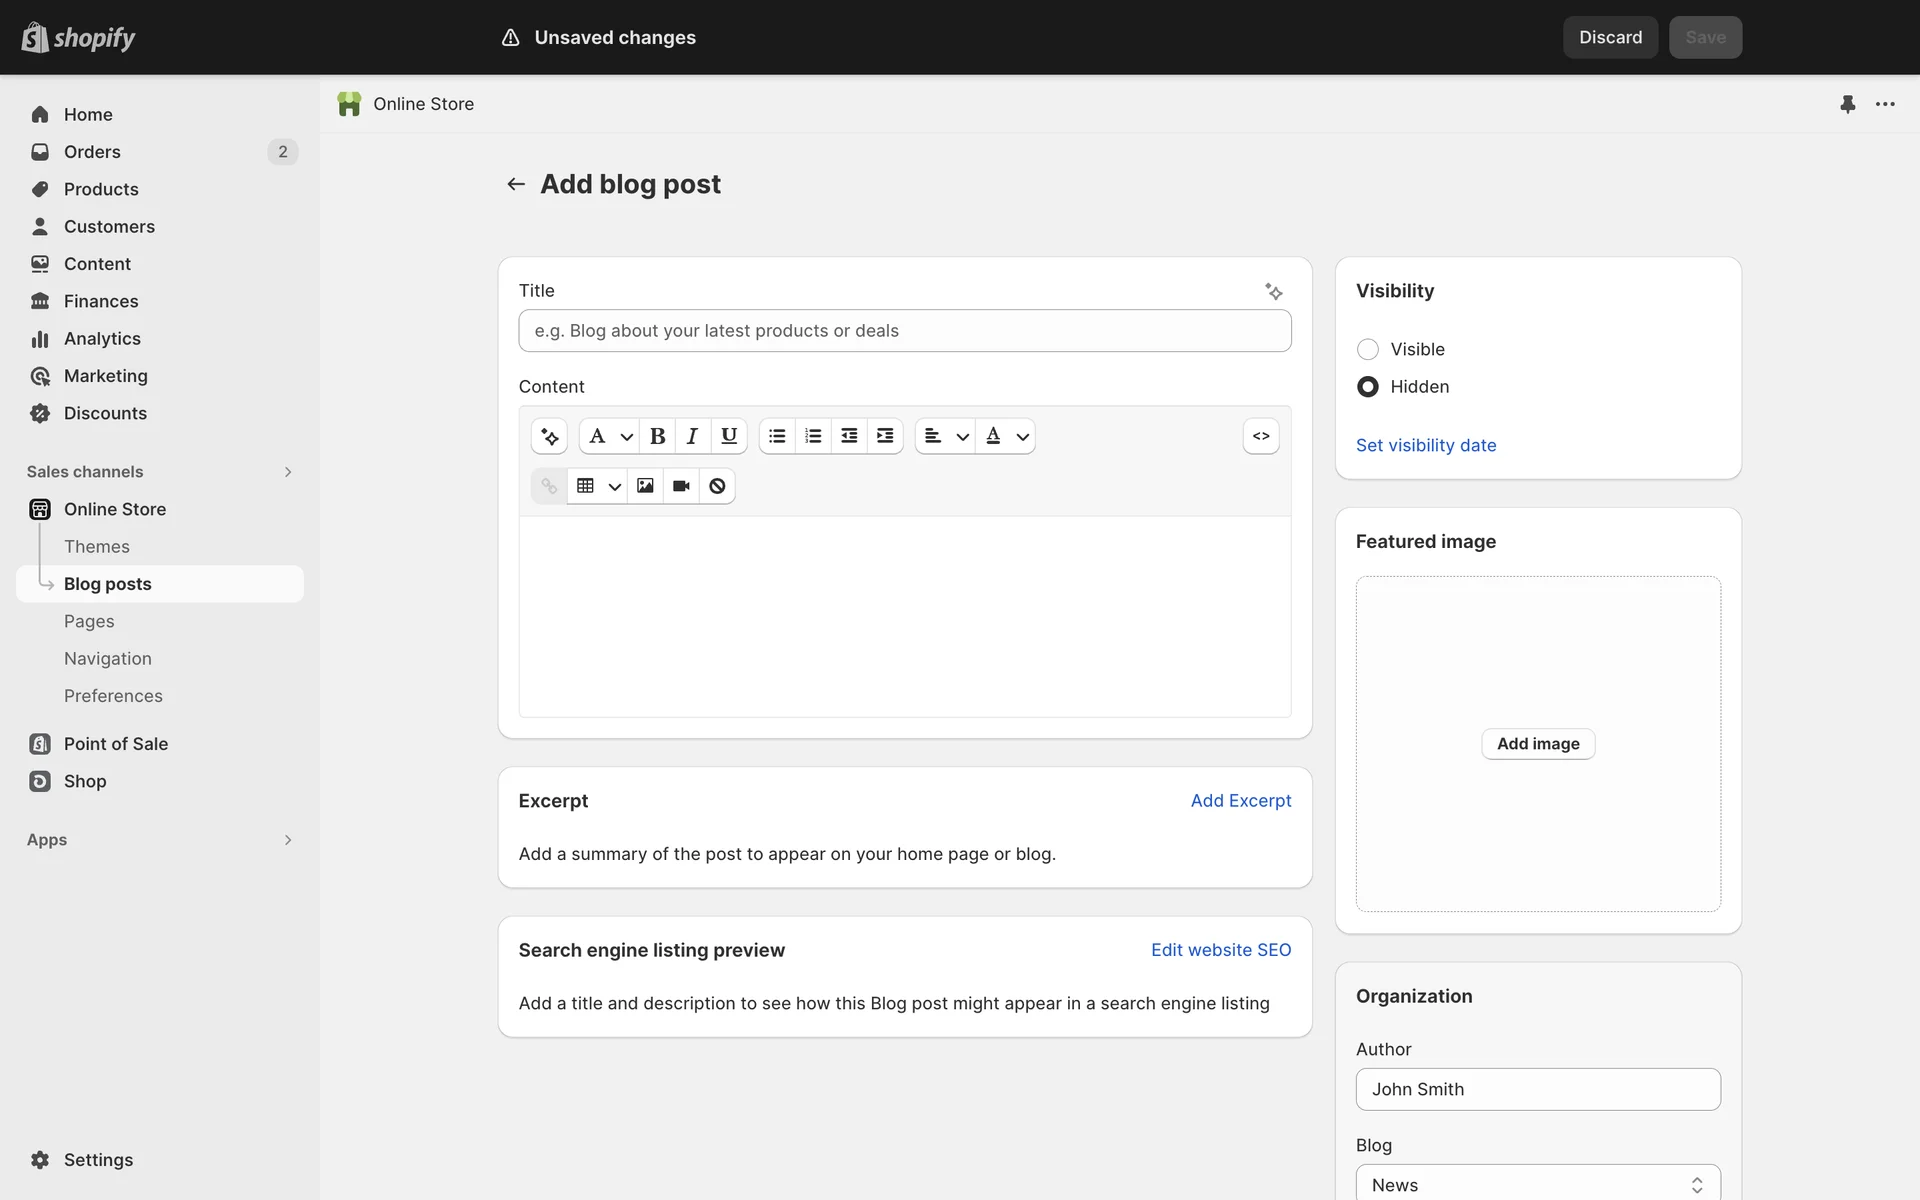Viewport: 1920px width, 1200px height.
Task: Click the Discard button
Action: 1609,37
